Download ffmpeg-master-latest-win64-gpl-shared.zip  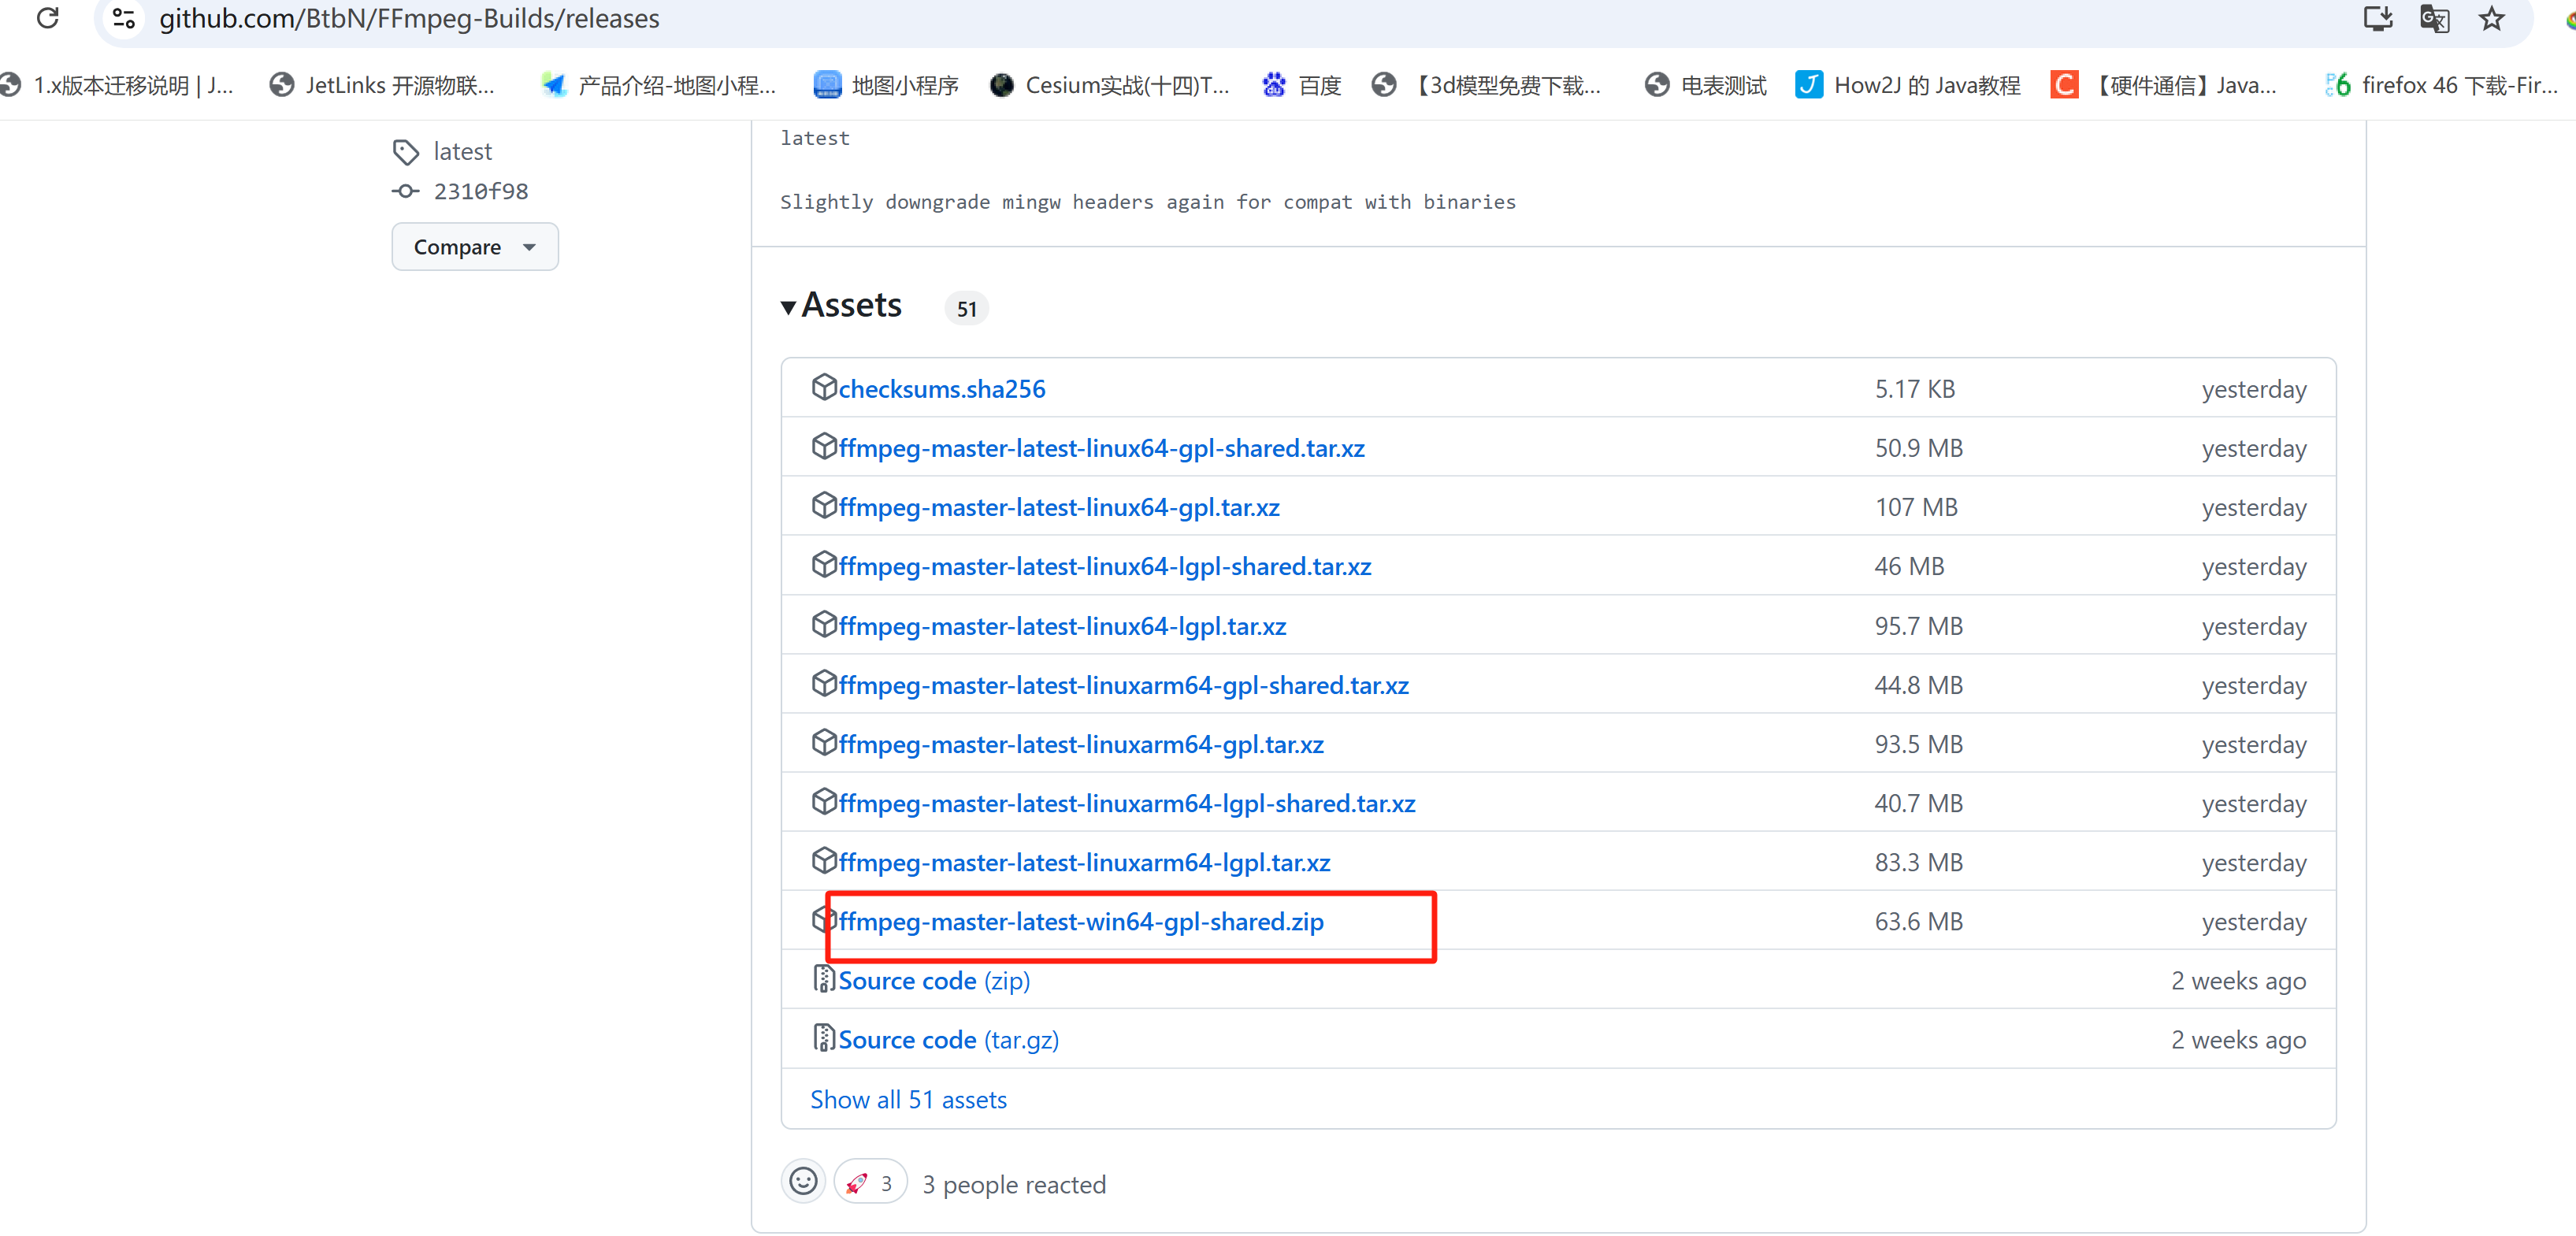tap(1080, 921)
